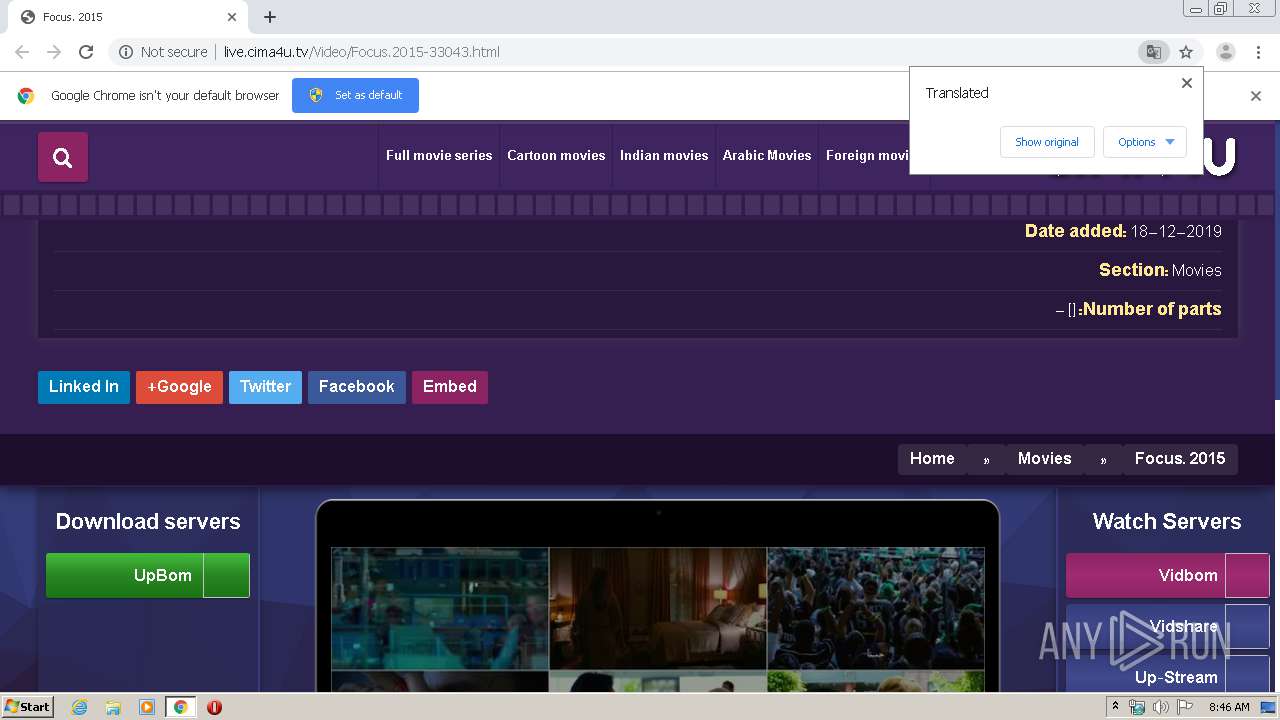Open Chrome three-dot menu
1280x720 pixels.
[x=1258, y=52]
